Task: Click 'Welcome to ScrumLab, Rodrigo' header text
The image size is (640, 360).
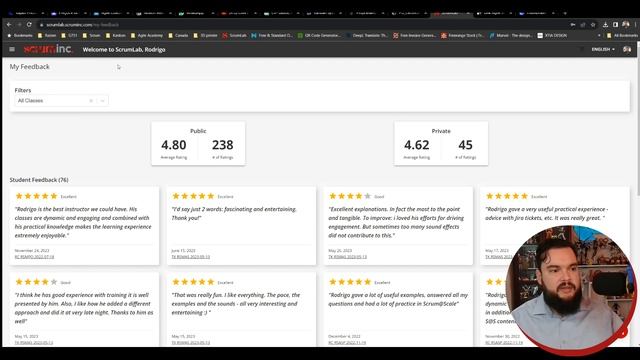Action: tap(124, 49)
